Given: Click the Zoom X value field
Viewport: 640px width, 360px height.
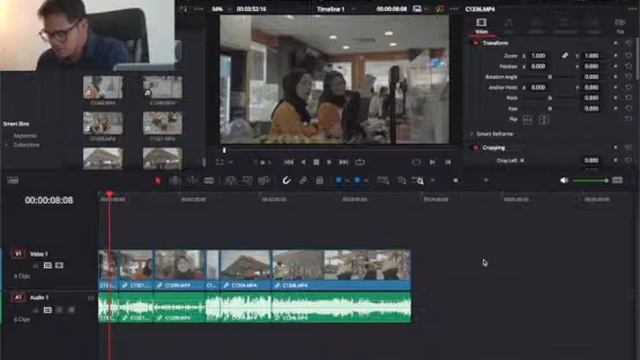Looking at the screenshot, I should (538, 56).
